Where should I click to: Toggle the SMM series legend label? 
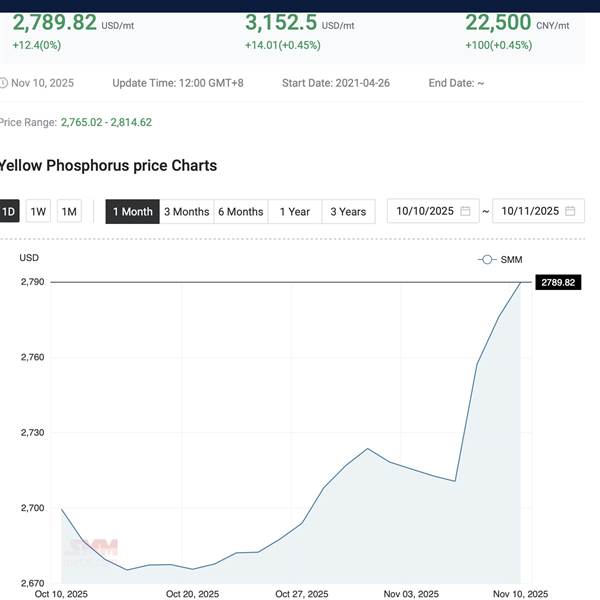(511, 259)
